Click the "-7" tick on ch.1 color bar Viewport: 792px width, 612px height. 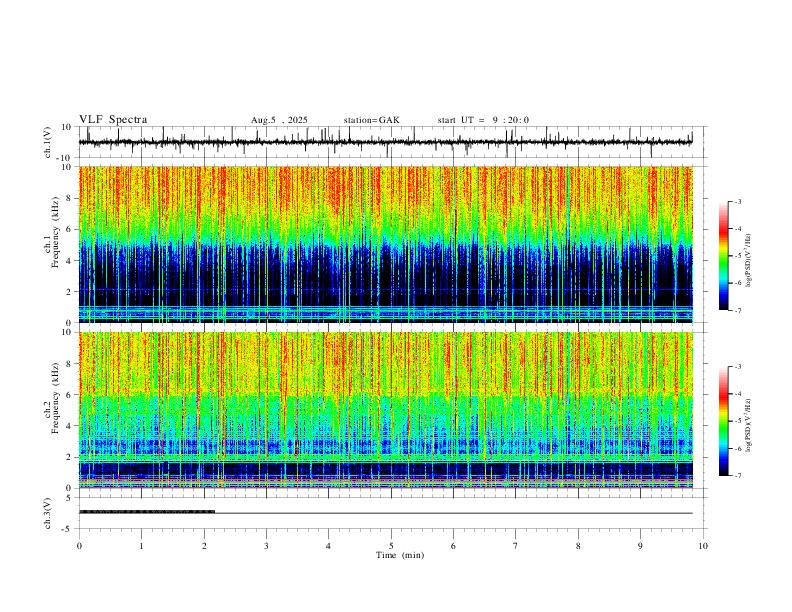[x=737, y=310]
